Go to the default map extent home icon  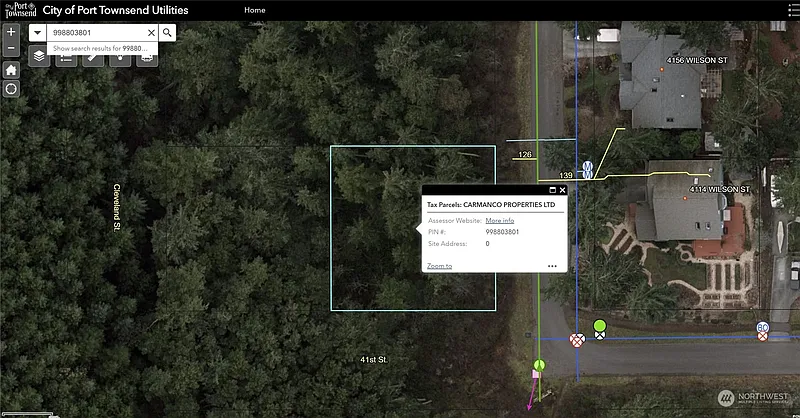coord(11,70)
